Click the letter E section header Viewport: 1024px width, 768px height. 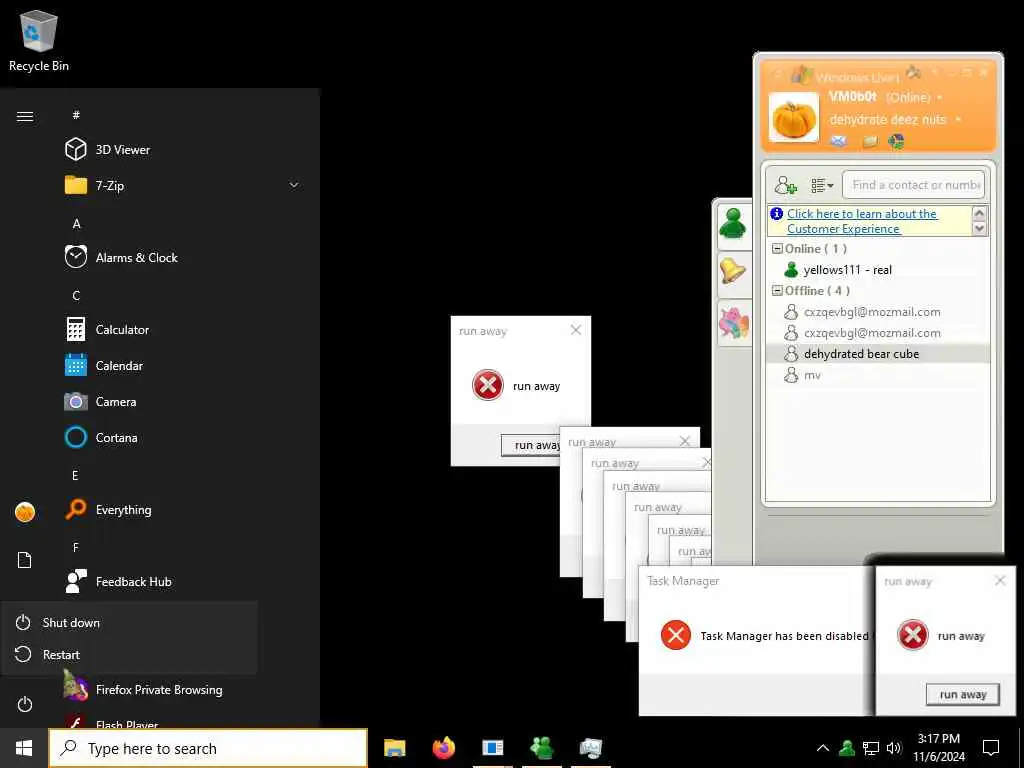(75, 475)
